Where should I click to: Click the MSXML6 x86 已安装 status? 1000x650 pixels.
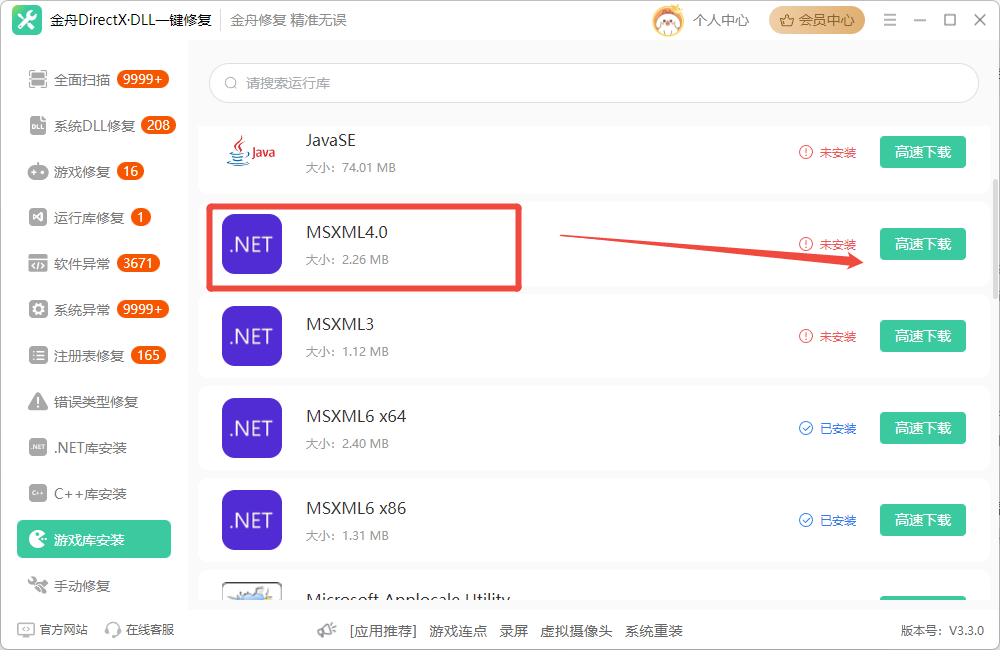click(x=827, y=520)
